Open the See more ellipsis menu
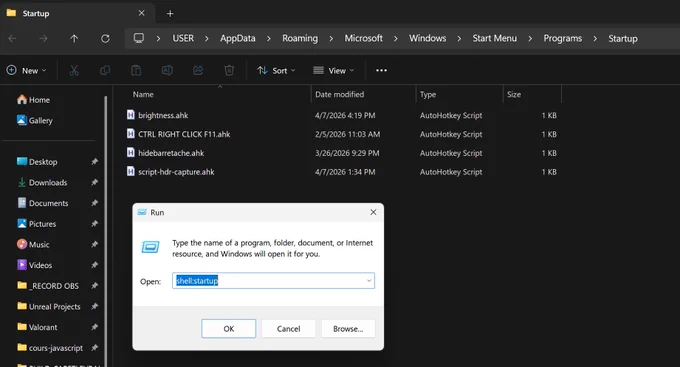 381,70
